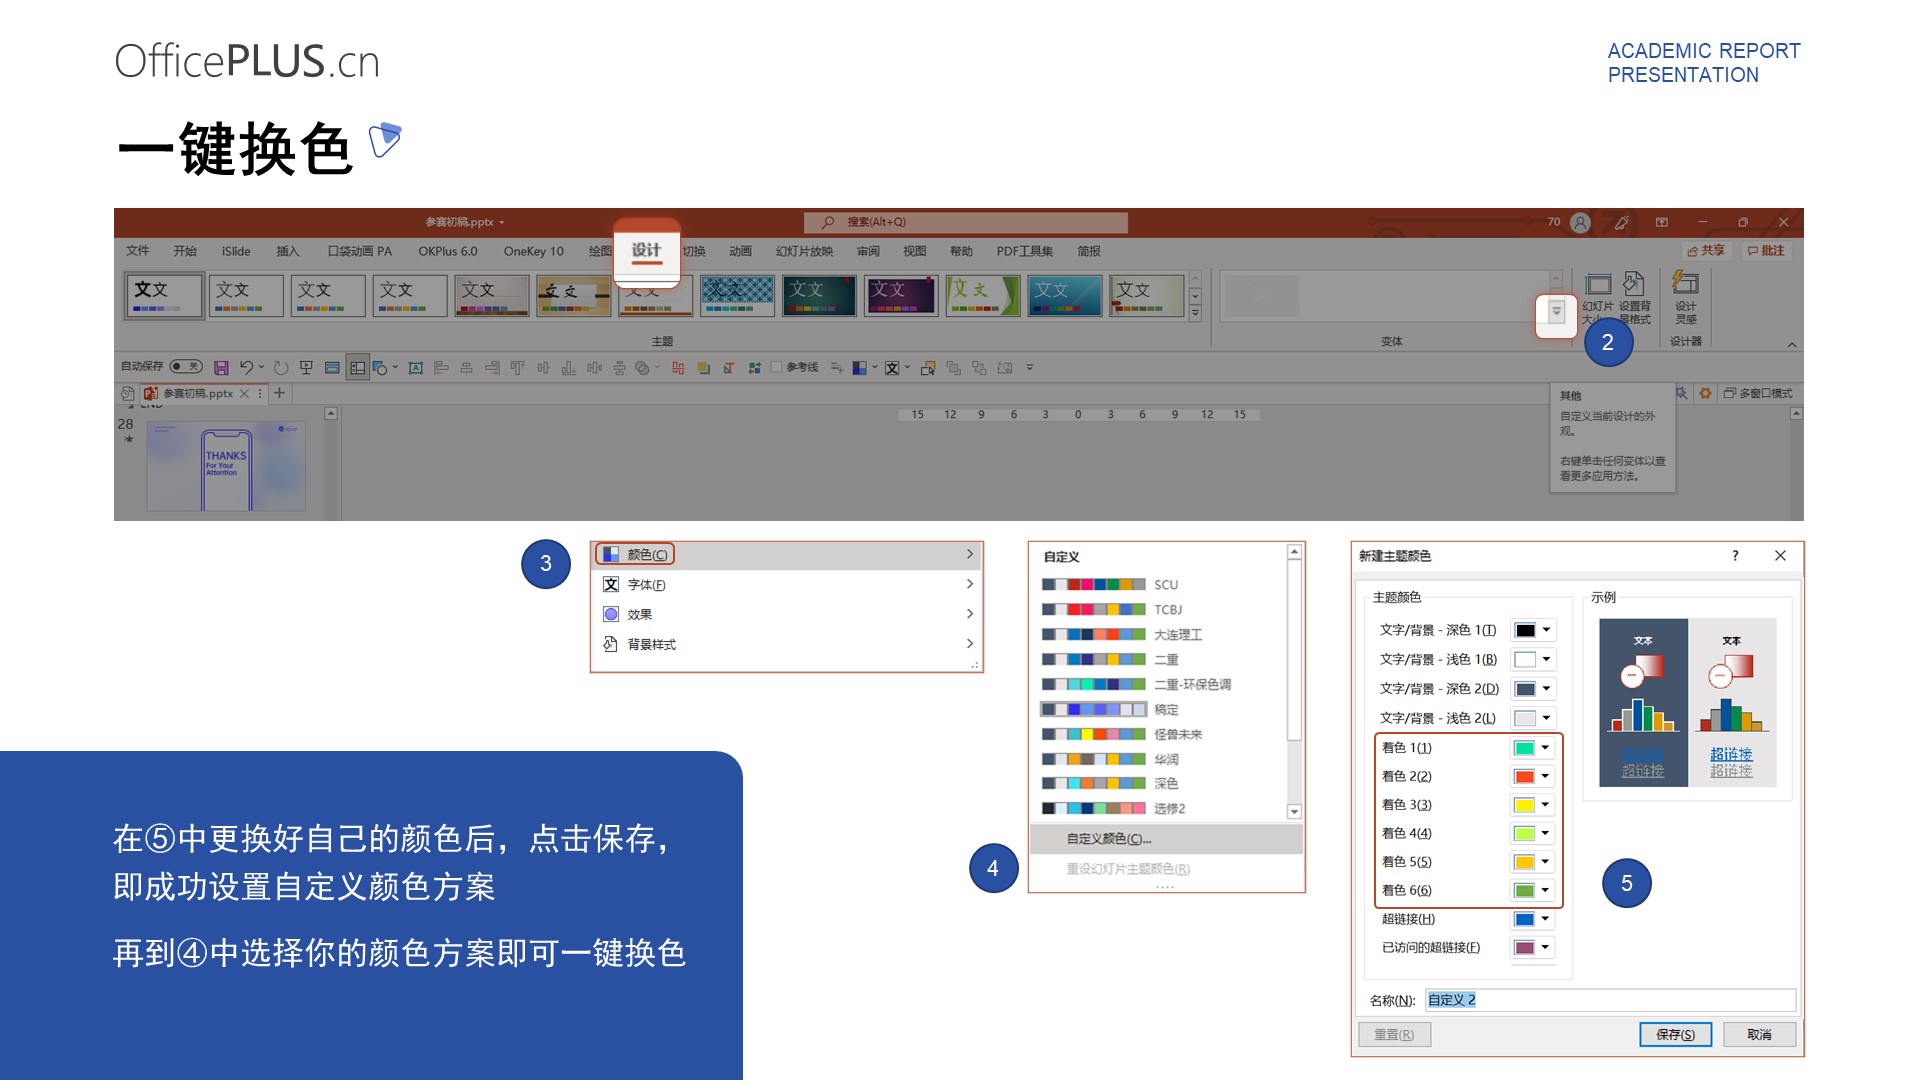Click the align left icon

(x=441, y=368)
